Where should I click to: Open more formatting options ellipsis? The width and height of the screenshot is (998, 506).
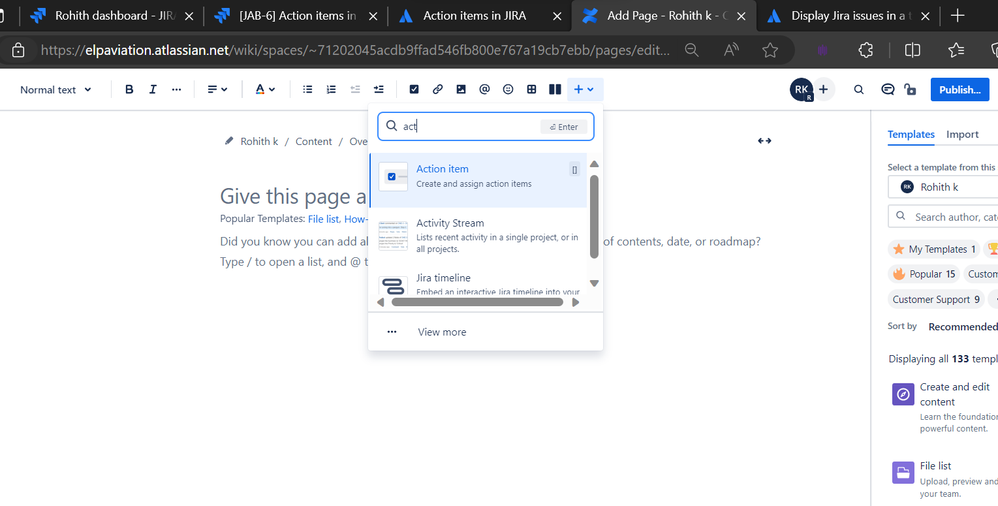[176, 90]
